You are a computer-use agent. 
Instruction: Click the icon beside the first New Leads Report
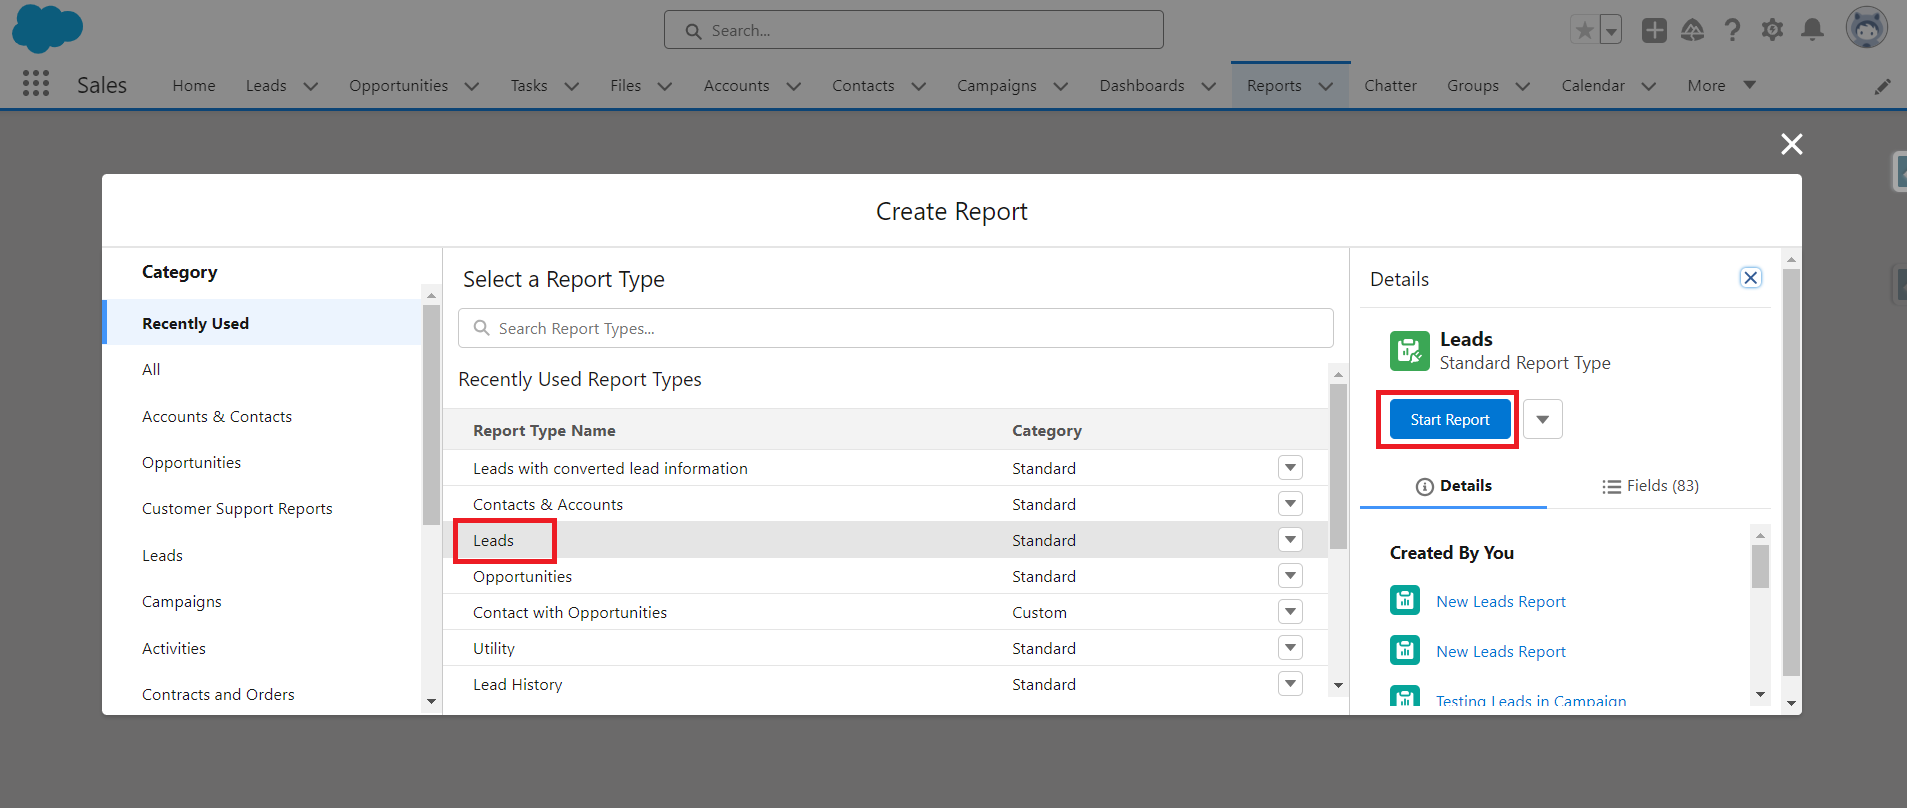coord(1405,600)
